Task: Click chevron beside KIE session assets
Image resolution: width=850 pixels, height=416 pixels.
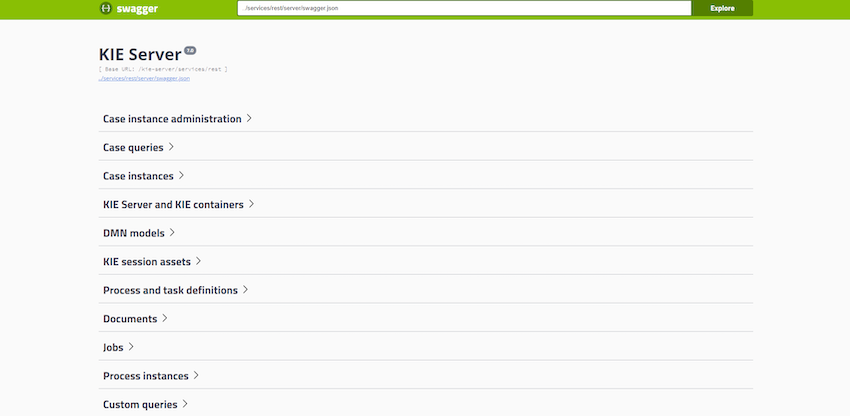Action: [198, 261]
